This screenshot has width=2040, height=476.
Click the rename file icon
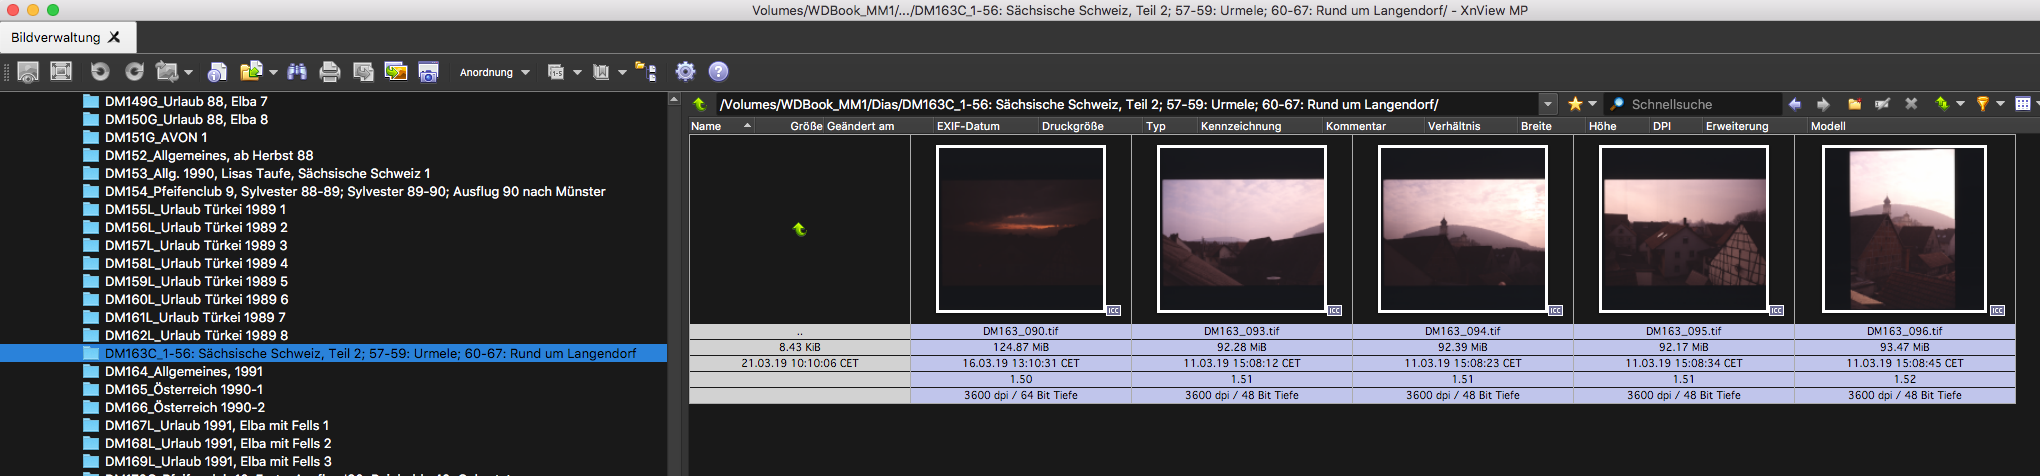tap(1882, 104)
